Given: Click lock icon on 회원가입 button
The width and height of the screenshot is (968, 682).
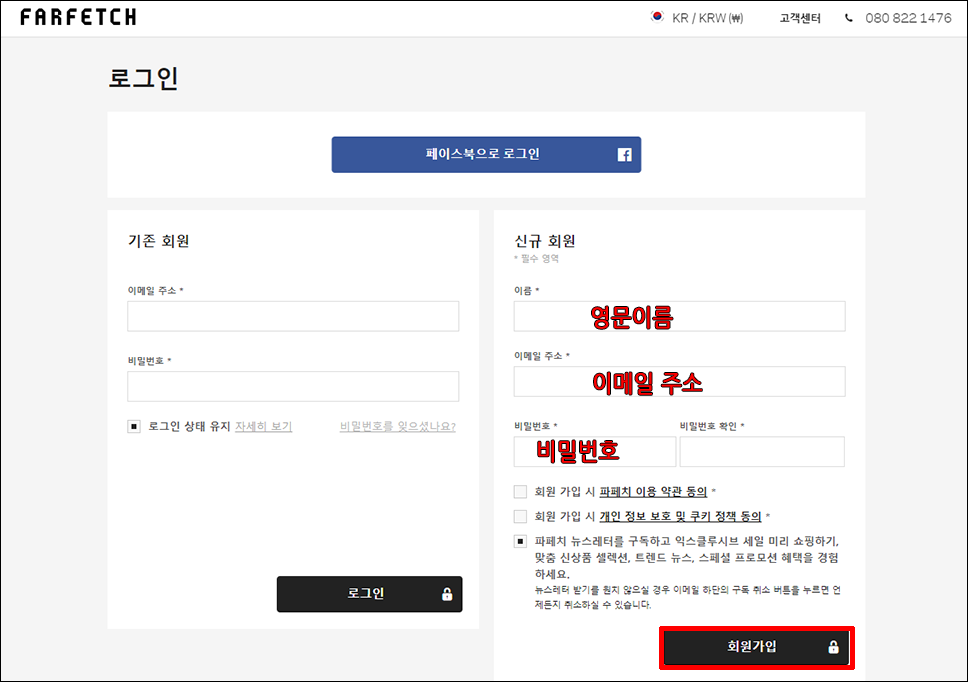Looking at the screenshot, I should pyautogui.click(x=833, y=647).
